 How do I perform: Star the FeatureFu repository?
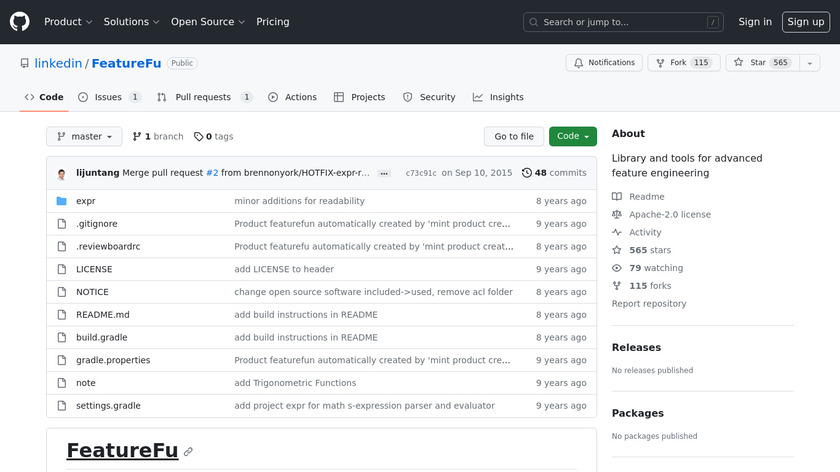click(749, 63)
